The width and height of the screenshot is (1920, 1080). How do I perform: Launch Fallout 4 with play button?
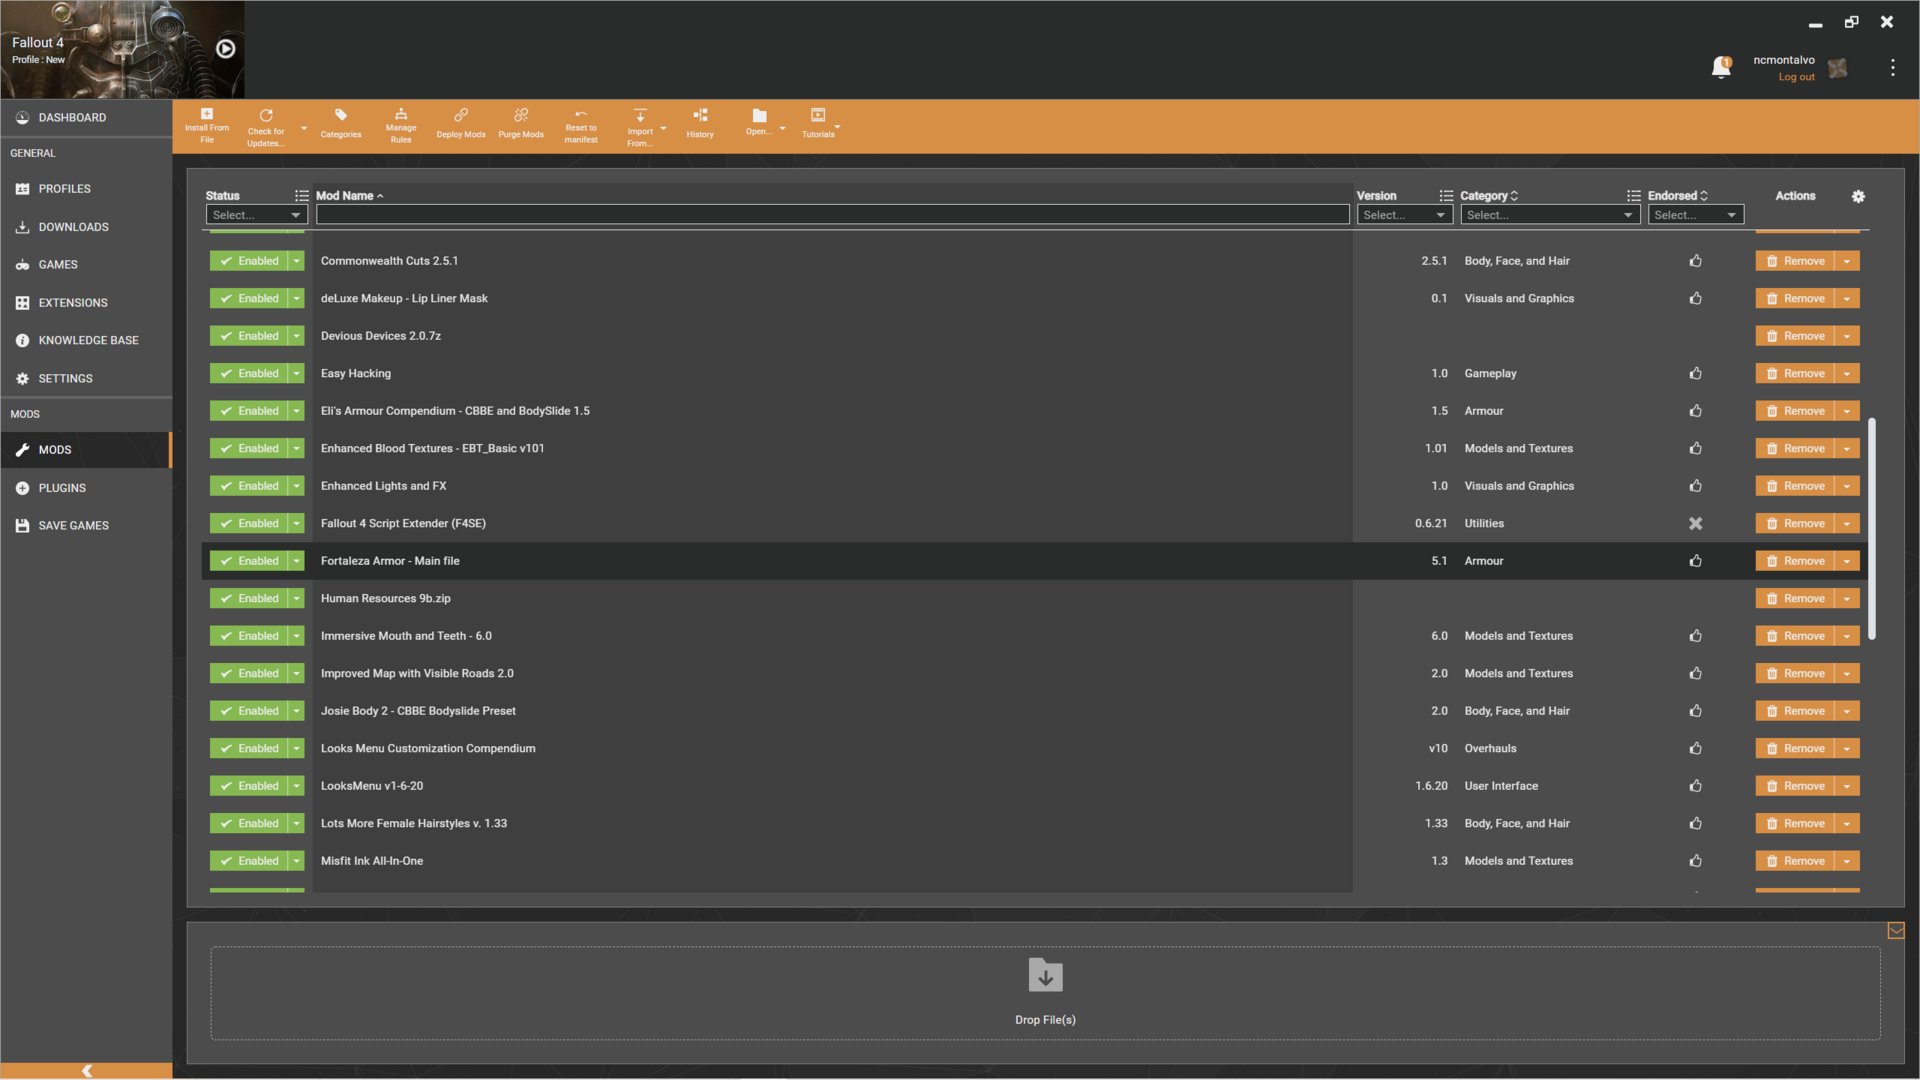226,49
